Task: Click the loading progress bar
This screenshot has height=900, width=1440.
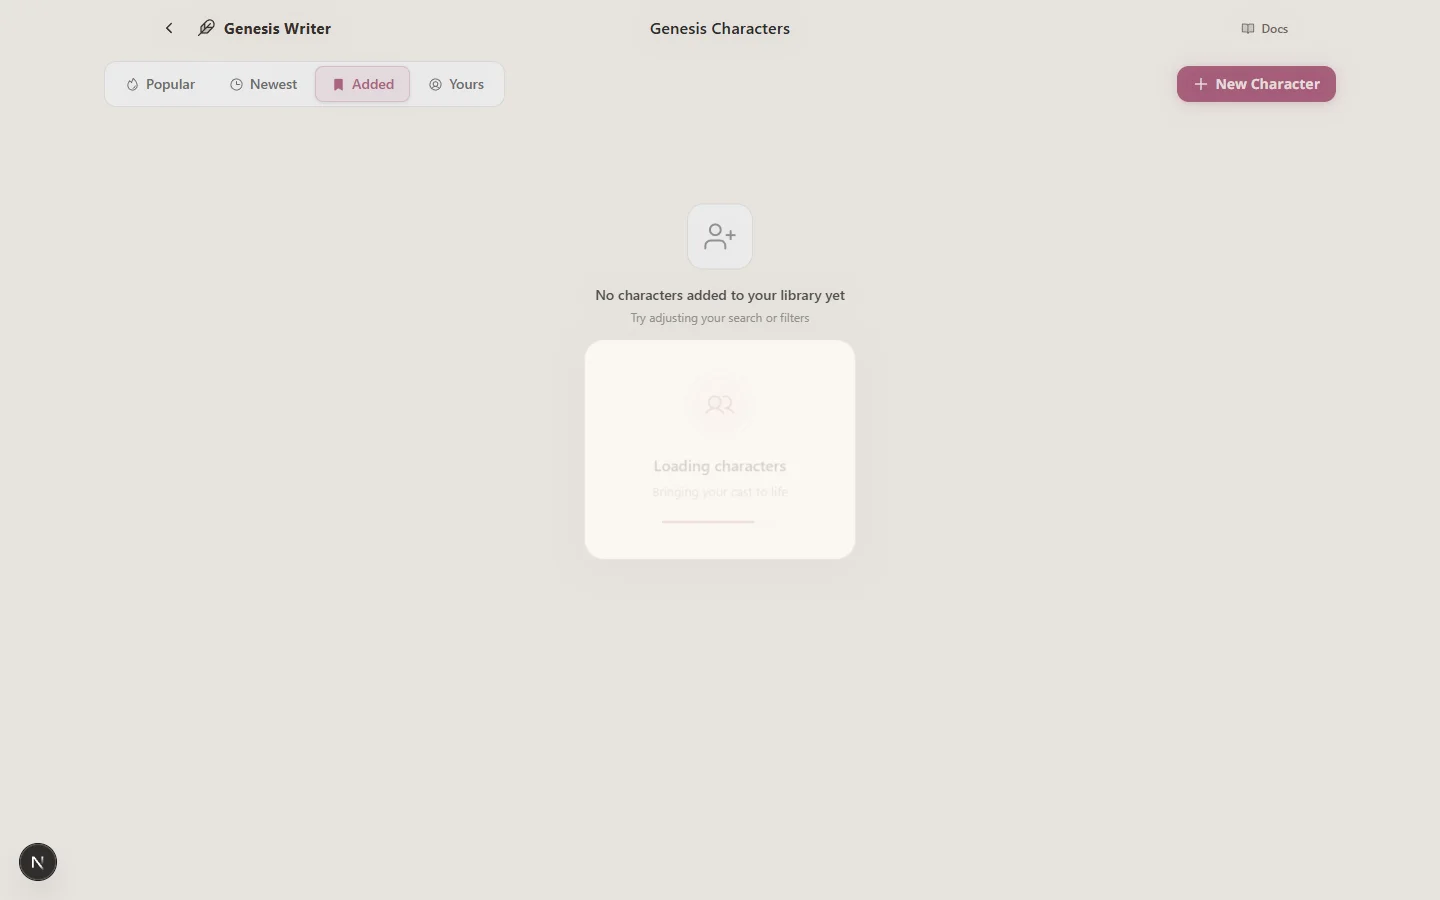Action: pyautogui.click(x=708, y=521)
